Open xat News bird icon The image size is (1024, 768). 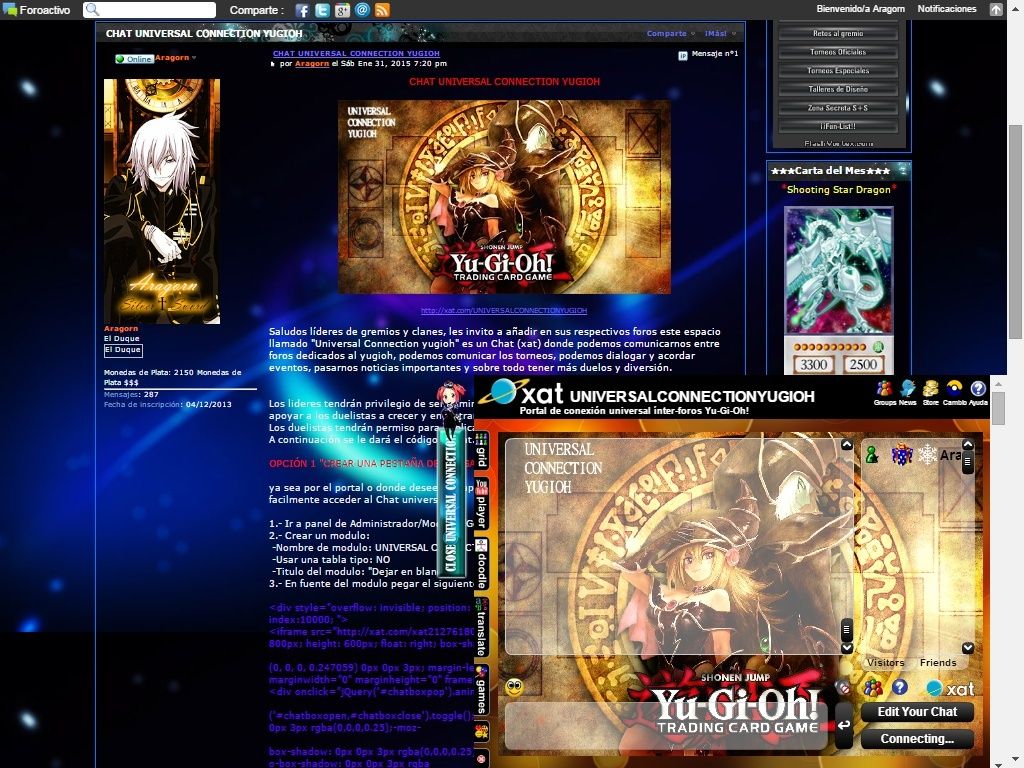coord(908,392)
